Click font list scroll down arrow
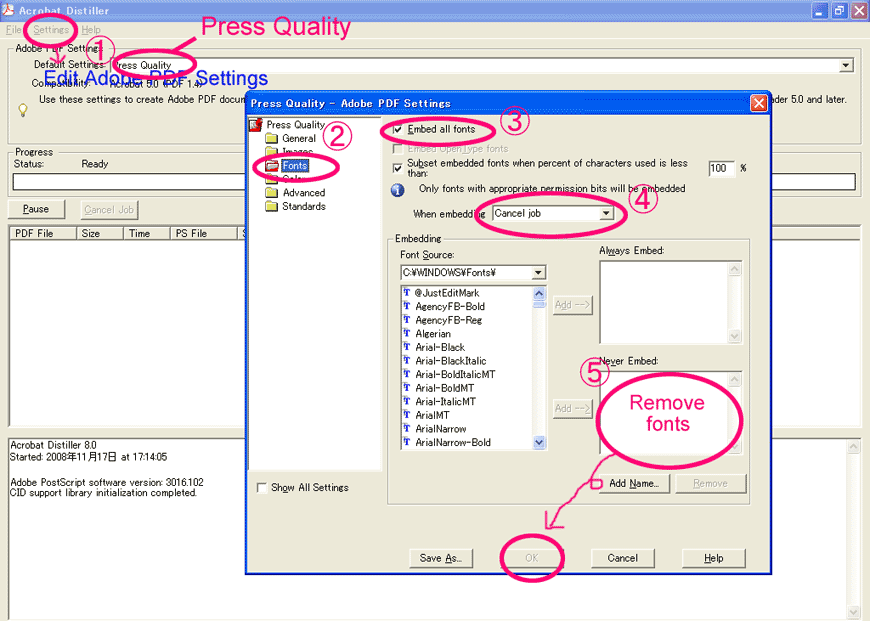Screen dimensions: 870x621 click(539, 442)
